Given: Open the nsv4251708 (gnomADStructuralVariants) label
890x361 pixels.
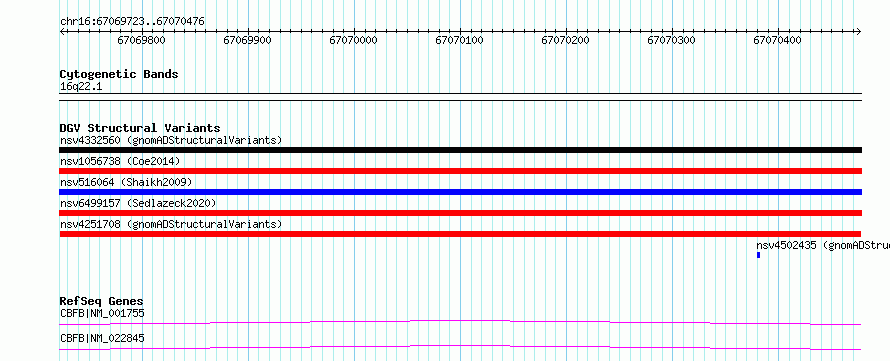Looking at the screenshot, I should tap(171, 224).
